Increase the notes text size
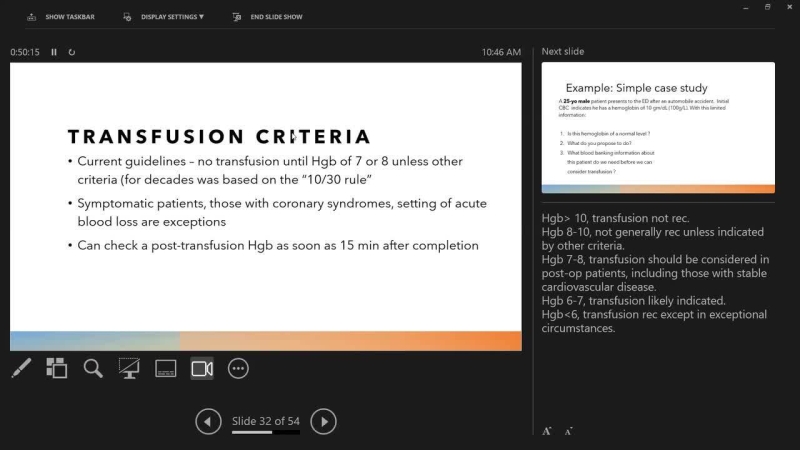Screen dimensions: 800x450 click(547, 431)
